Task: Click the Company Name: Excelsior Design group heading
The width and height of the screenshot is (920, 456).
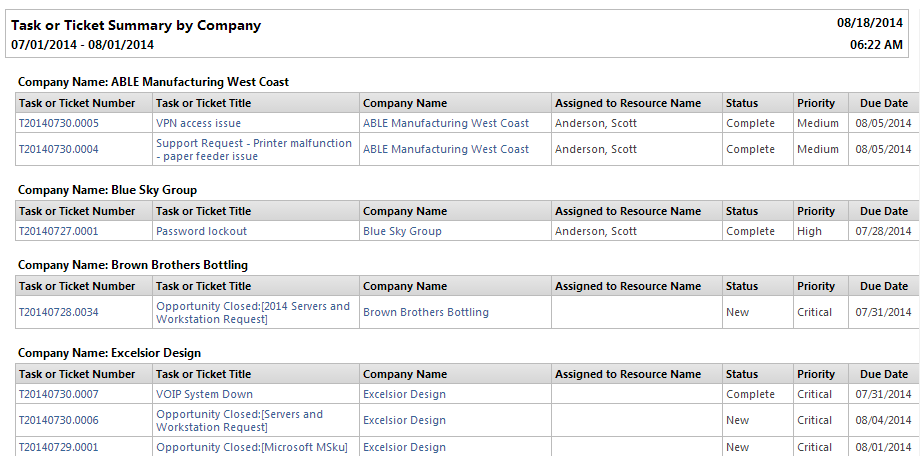Action: pyautogui.click(x=110, y=353)
